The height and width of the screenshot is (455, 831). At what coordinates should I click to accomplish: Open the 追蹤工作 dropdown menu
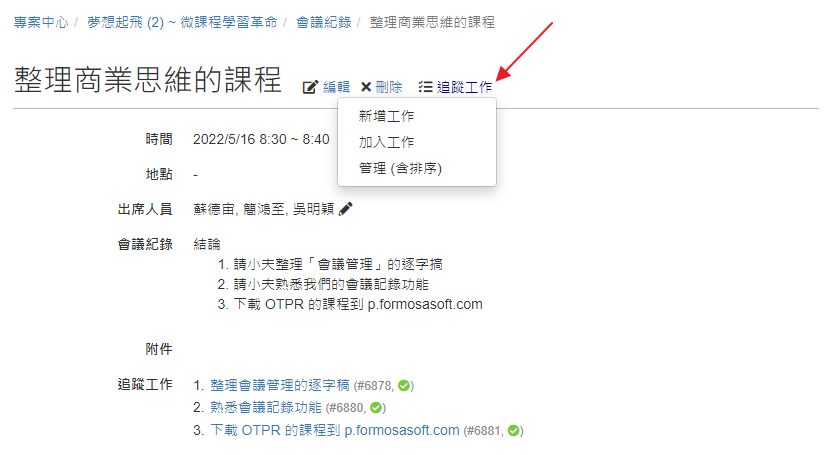pyautogui.click(x=464, y=87)
